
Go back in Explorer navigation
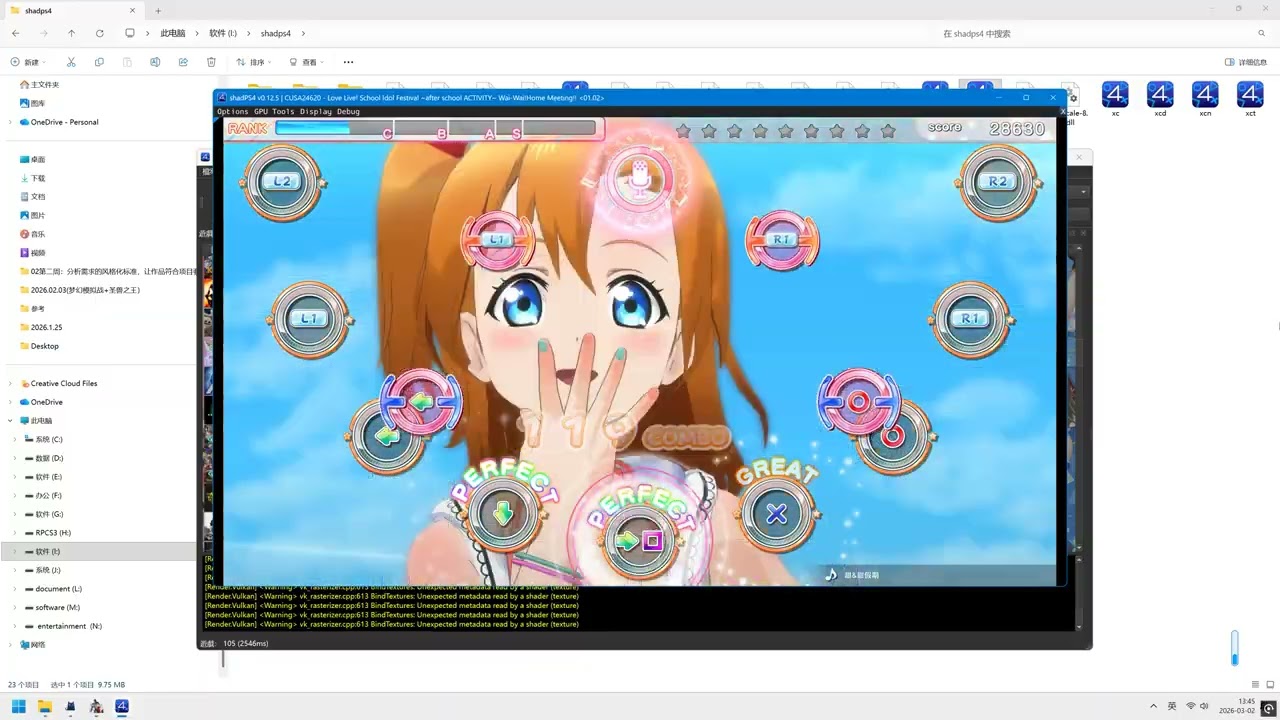(x=15, y=33)
